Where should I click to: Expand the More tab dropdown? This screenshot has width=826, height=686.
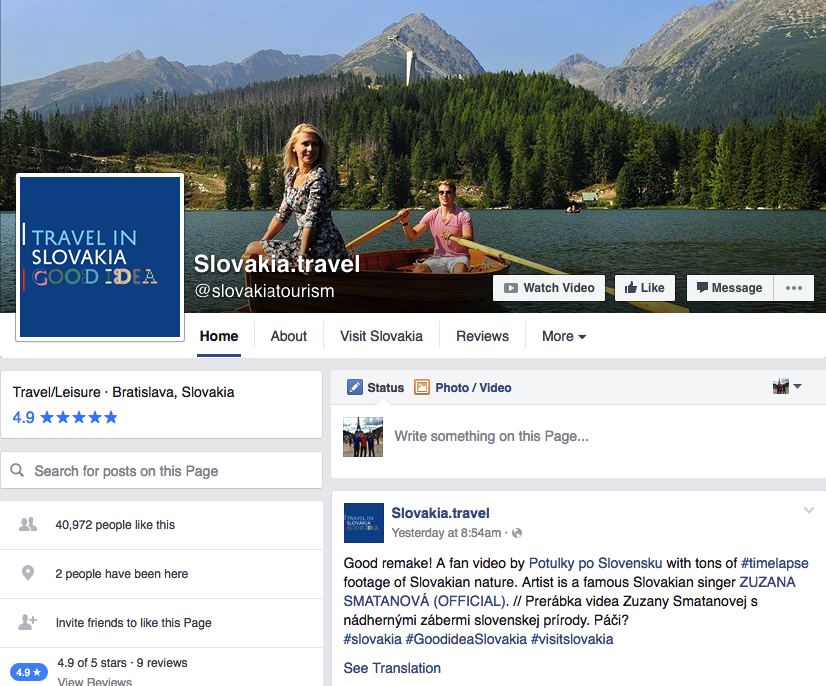pyautogui.click(x=564, y=336)
